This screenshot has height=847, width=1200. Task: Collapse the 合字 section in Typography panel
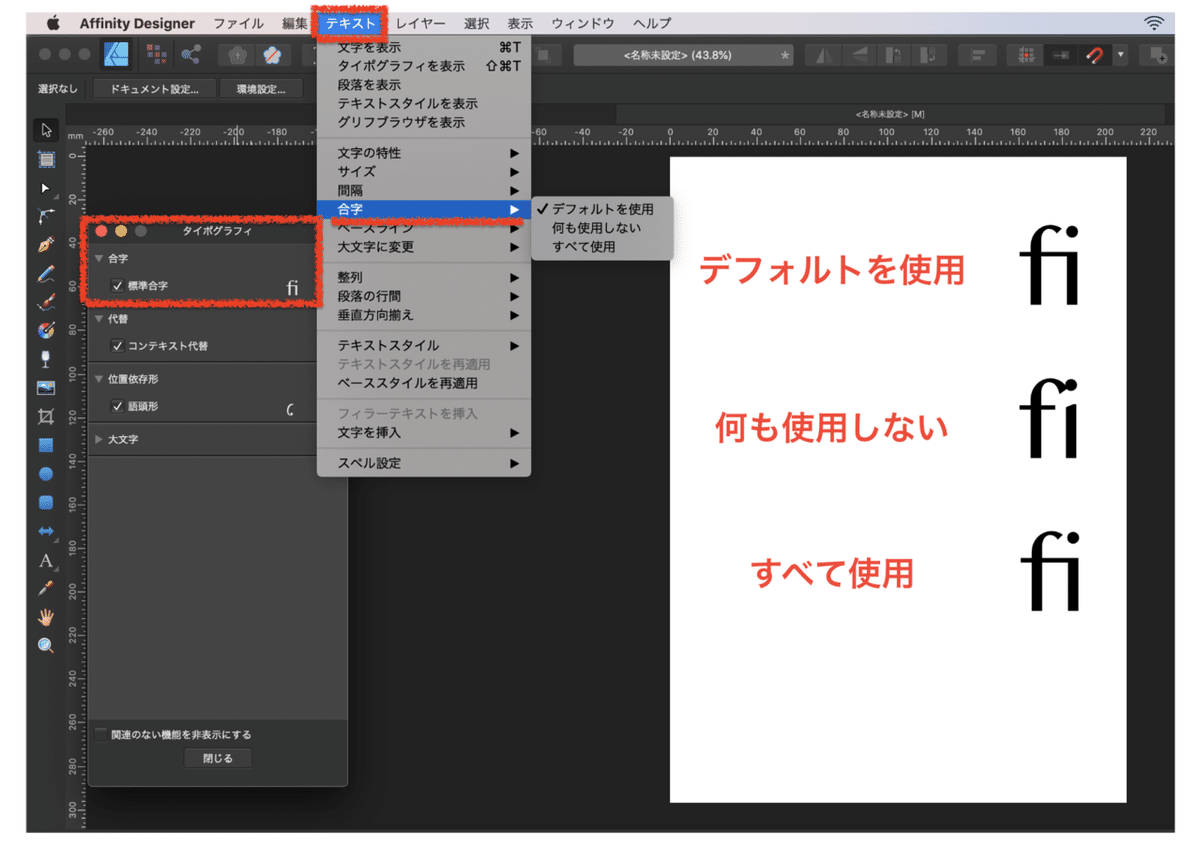98,259
